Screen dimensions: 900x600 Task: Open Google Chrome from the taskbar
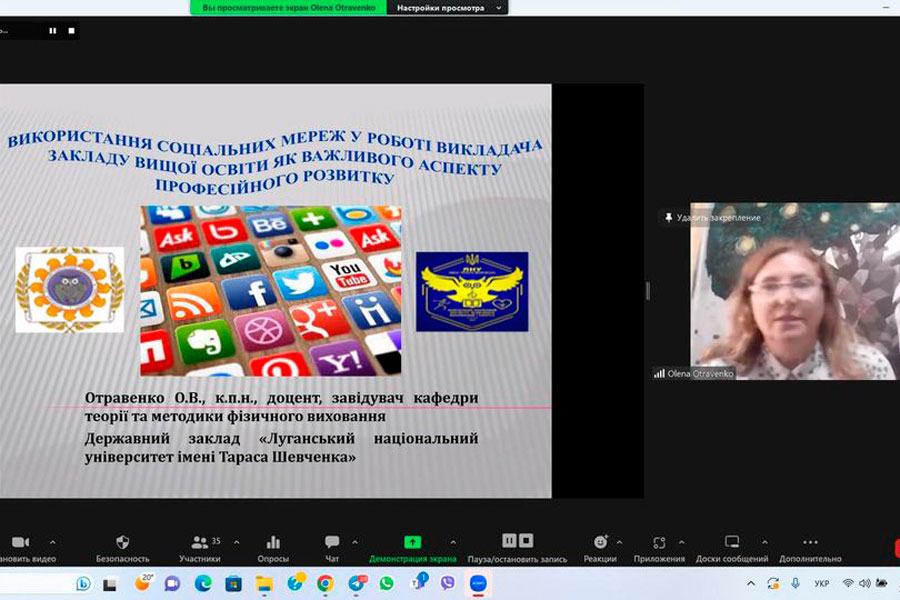tap(325, 583)
